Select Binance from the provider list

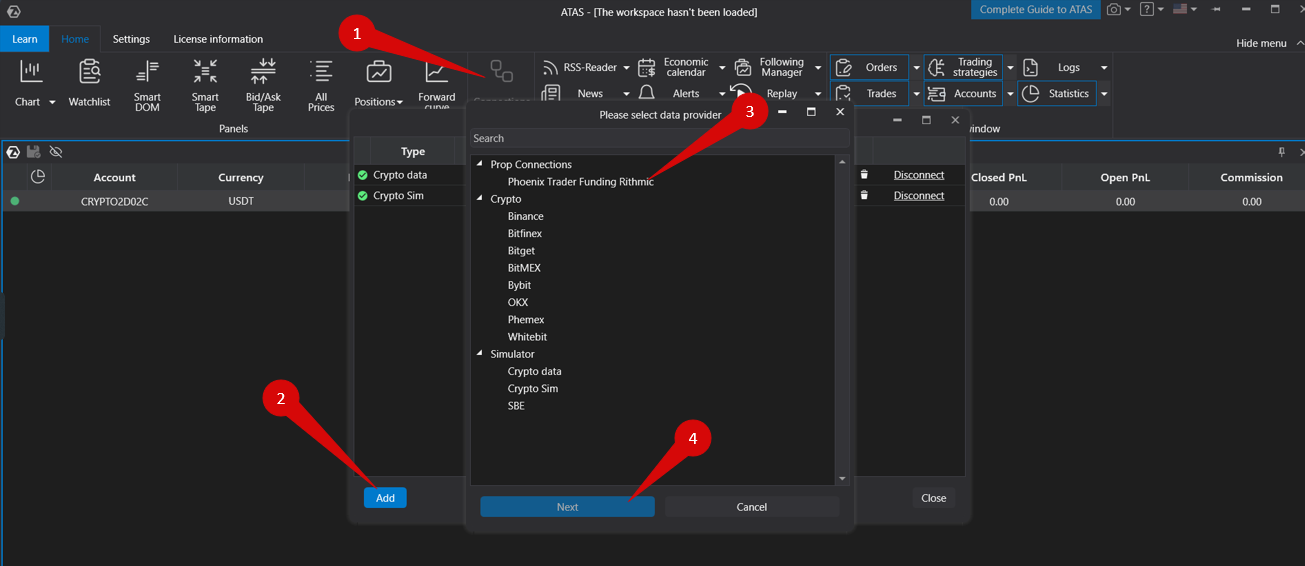[x=525, y=217]
